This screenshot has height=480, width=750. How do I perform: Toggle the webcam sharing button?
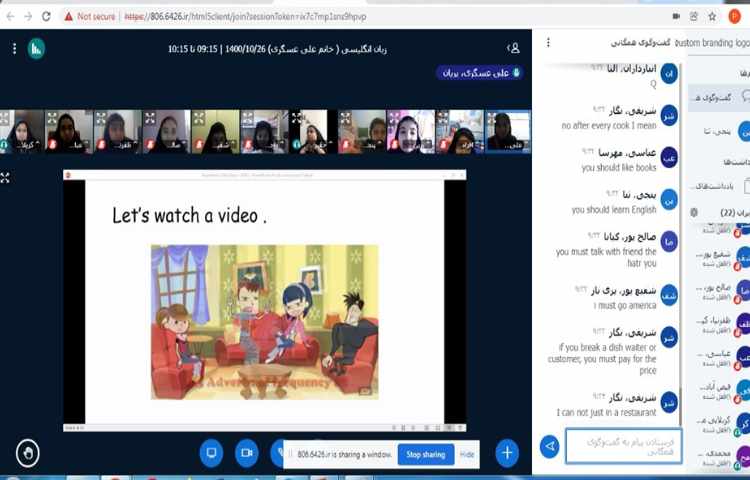tap(247, 452)
